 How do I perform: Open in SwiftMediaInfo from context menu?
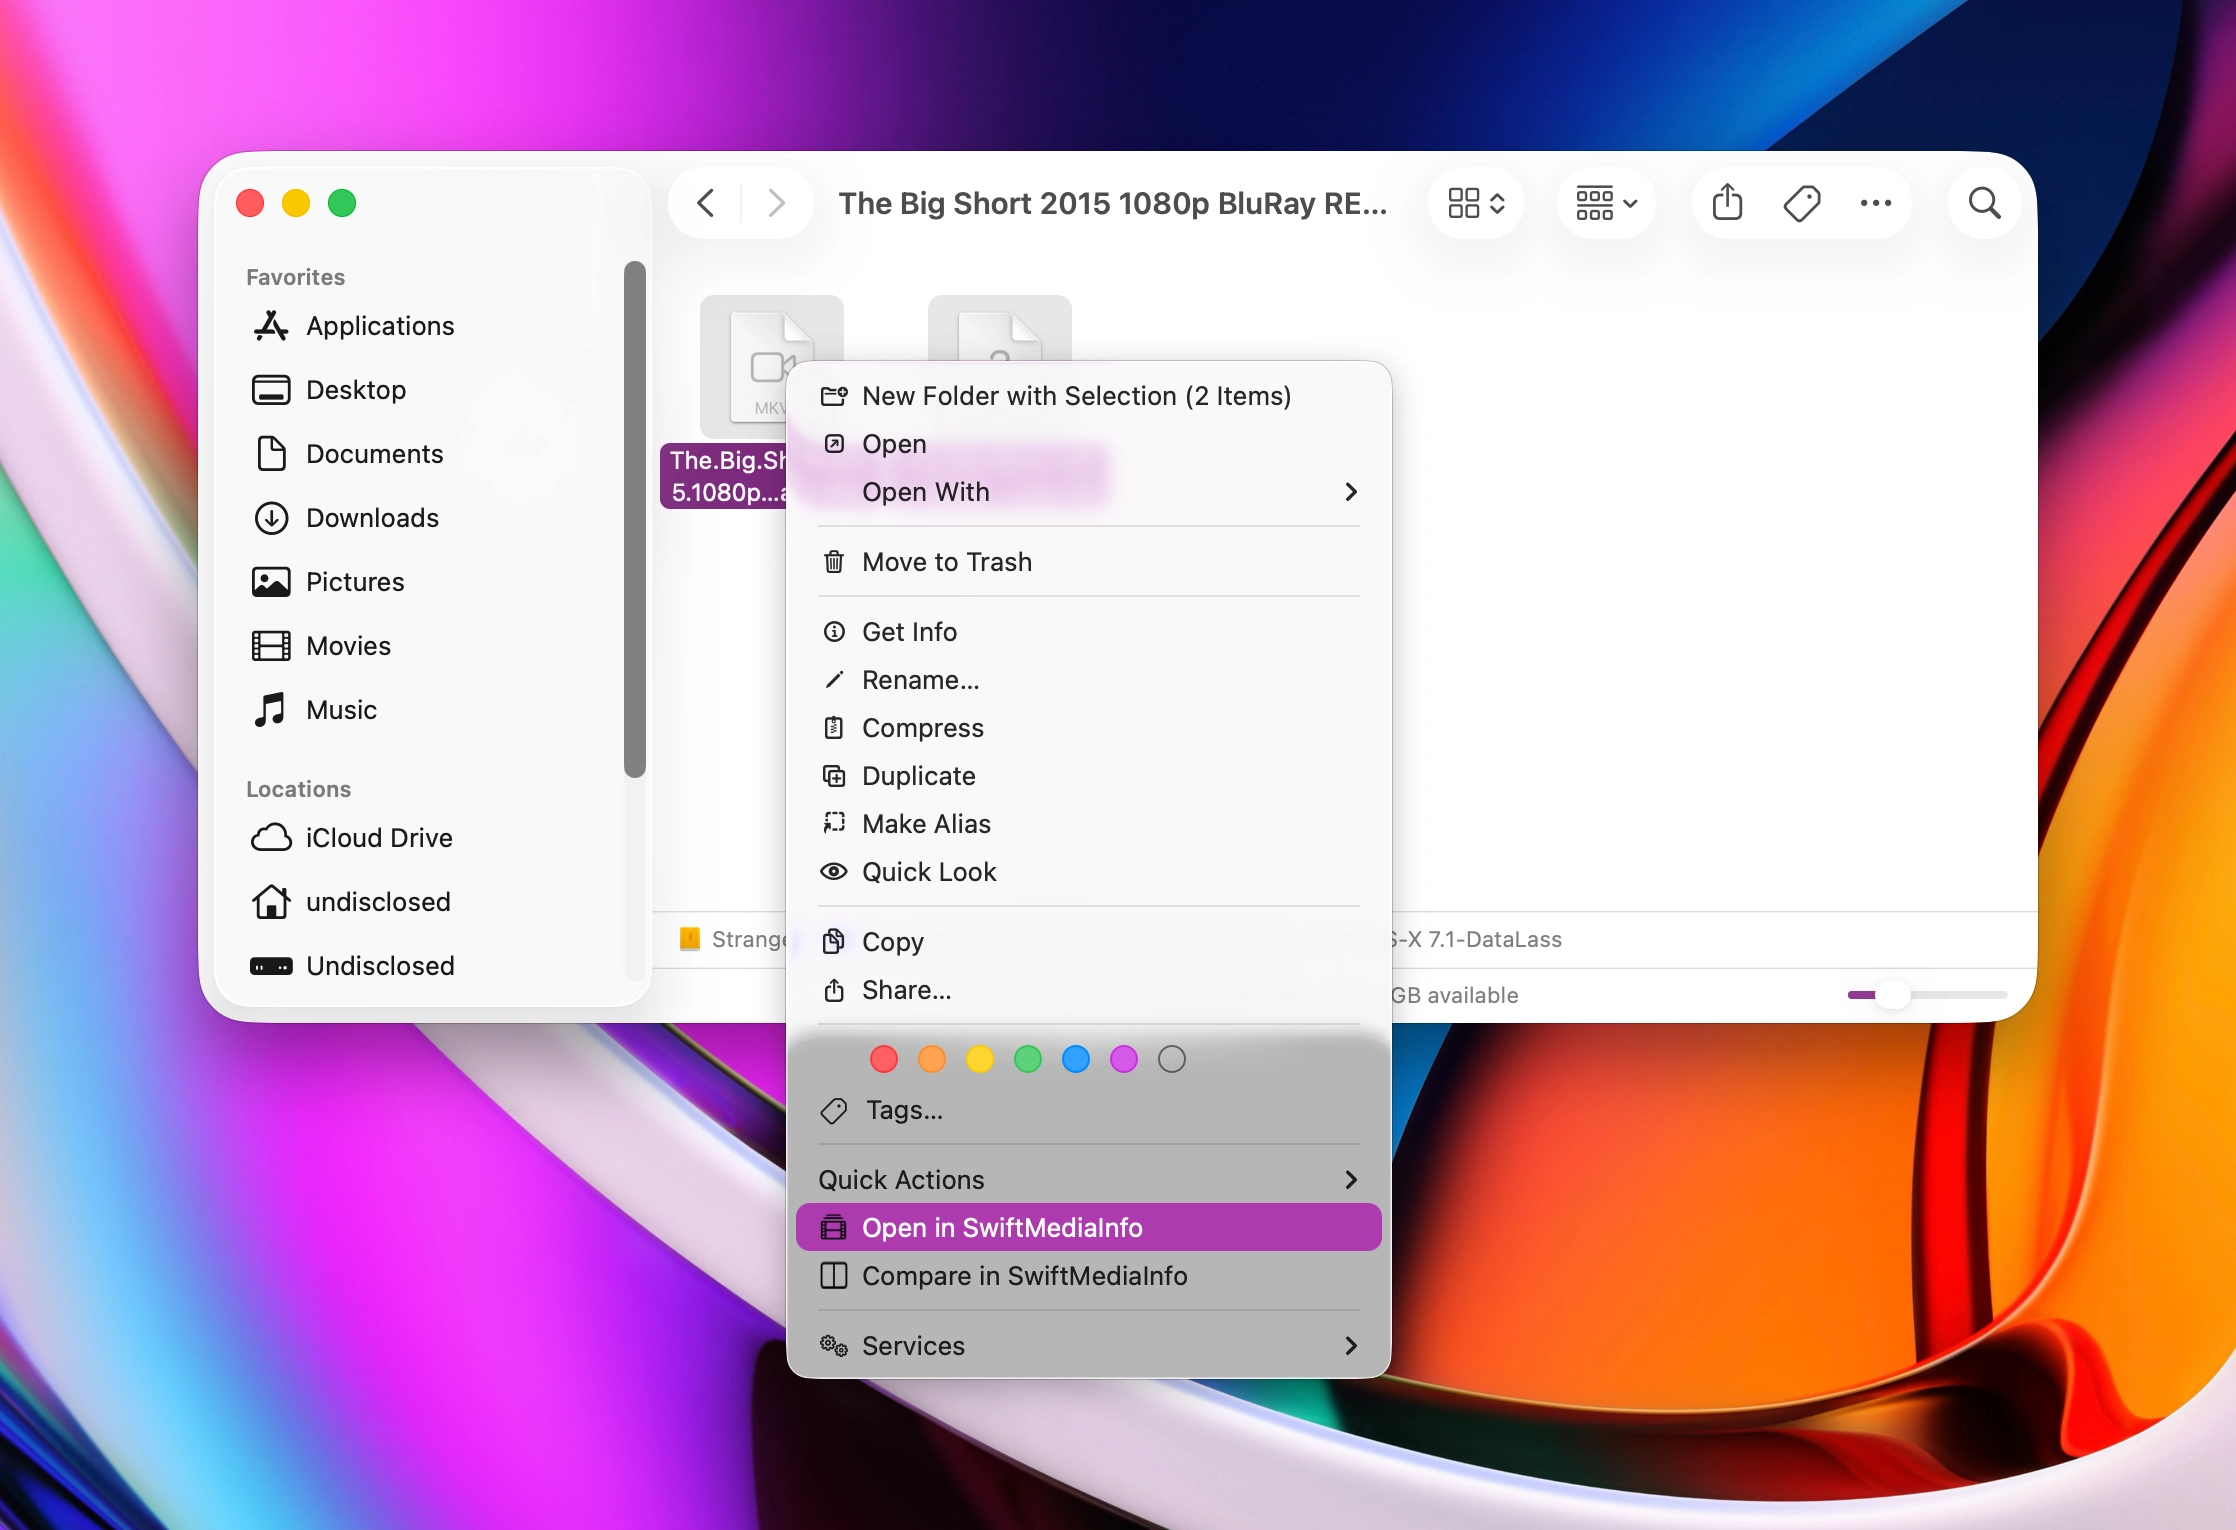[1088, 1227]
